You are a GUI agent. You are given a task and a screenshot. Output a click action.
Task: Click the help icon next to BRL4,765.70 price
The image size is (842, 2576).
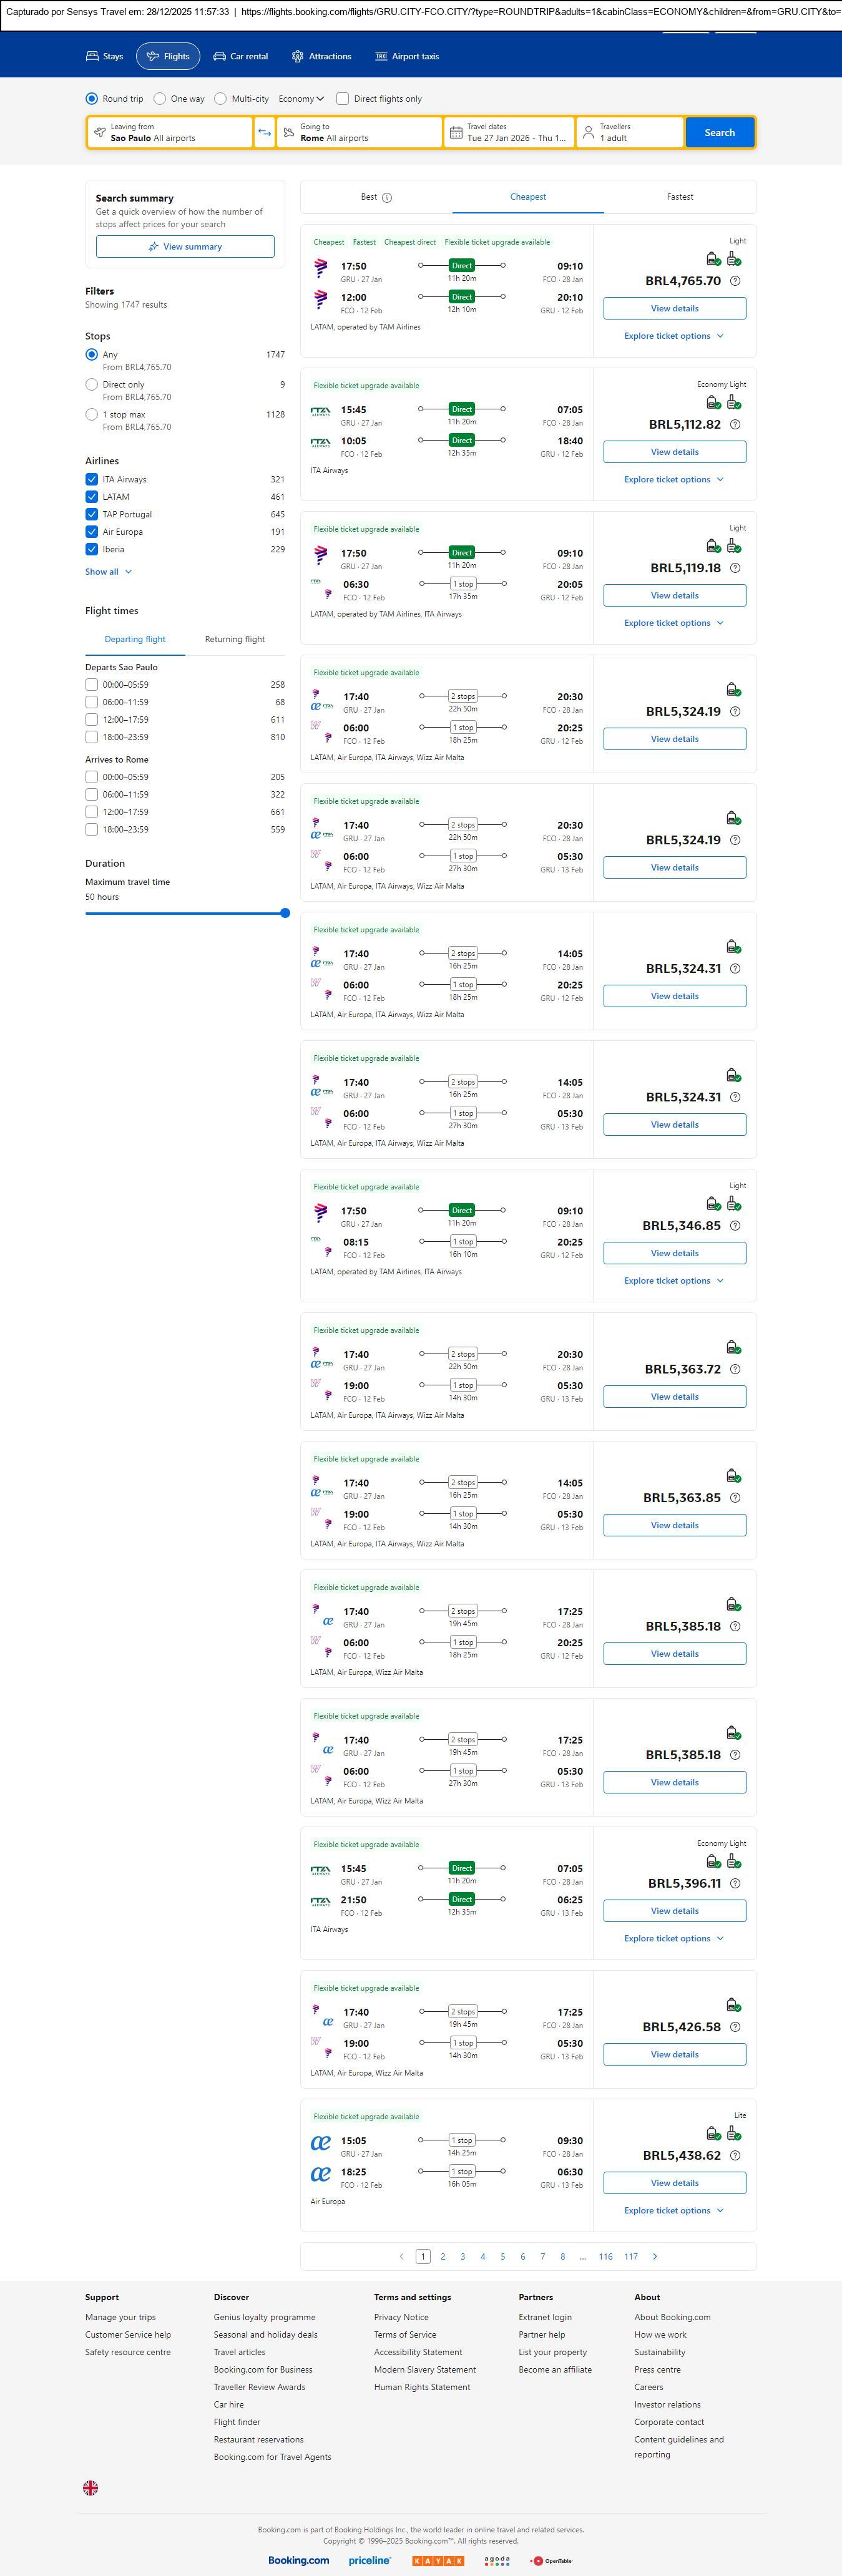[x=735, y=281]
